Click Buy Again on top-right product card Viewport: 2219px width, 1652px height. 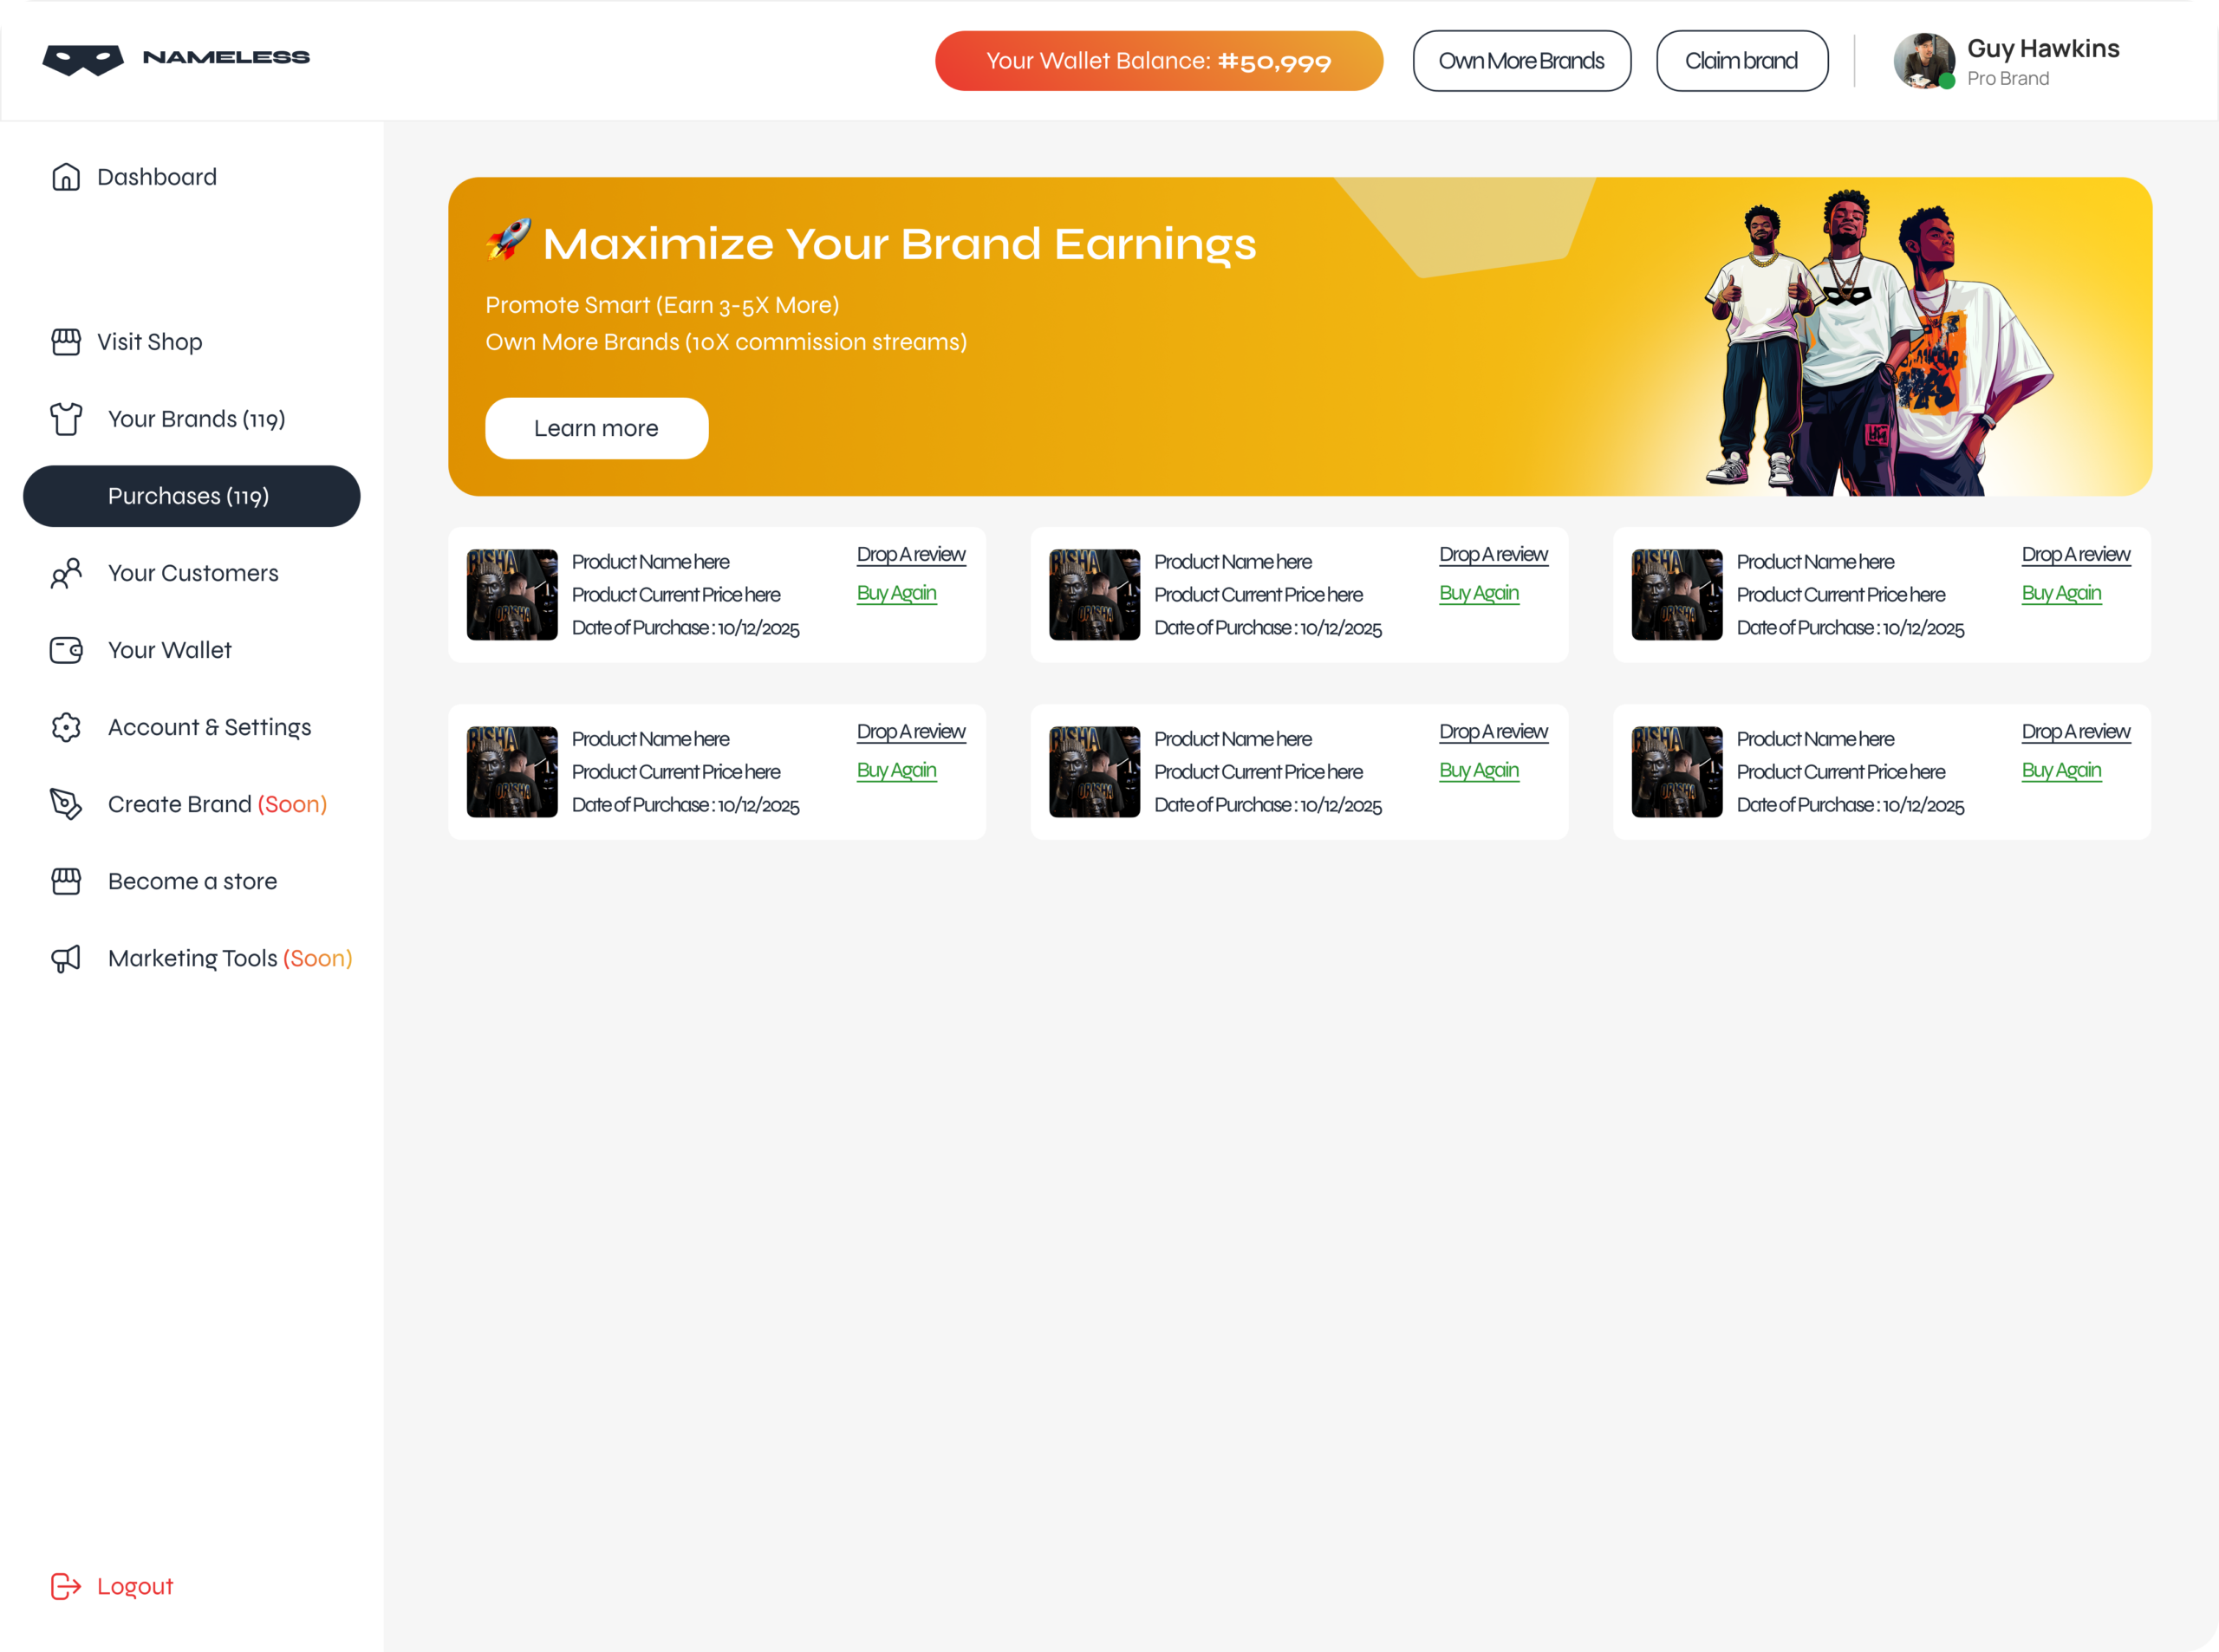coord(2061,593)
